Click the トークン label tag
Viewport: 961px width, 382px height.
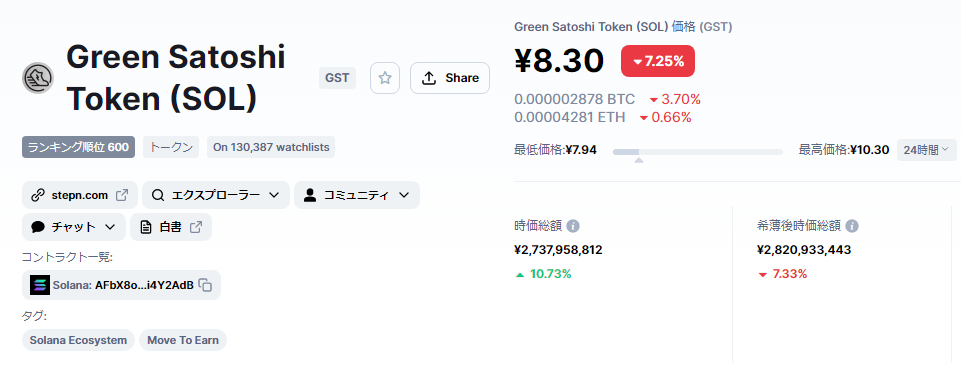click(x=171, y=147)
